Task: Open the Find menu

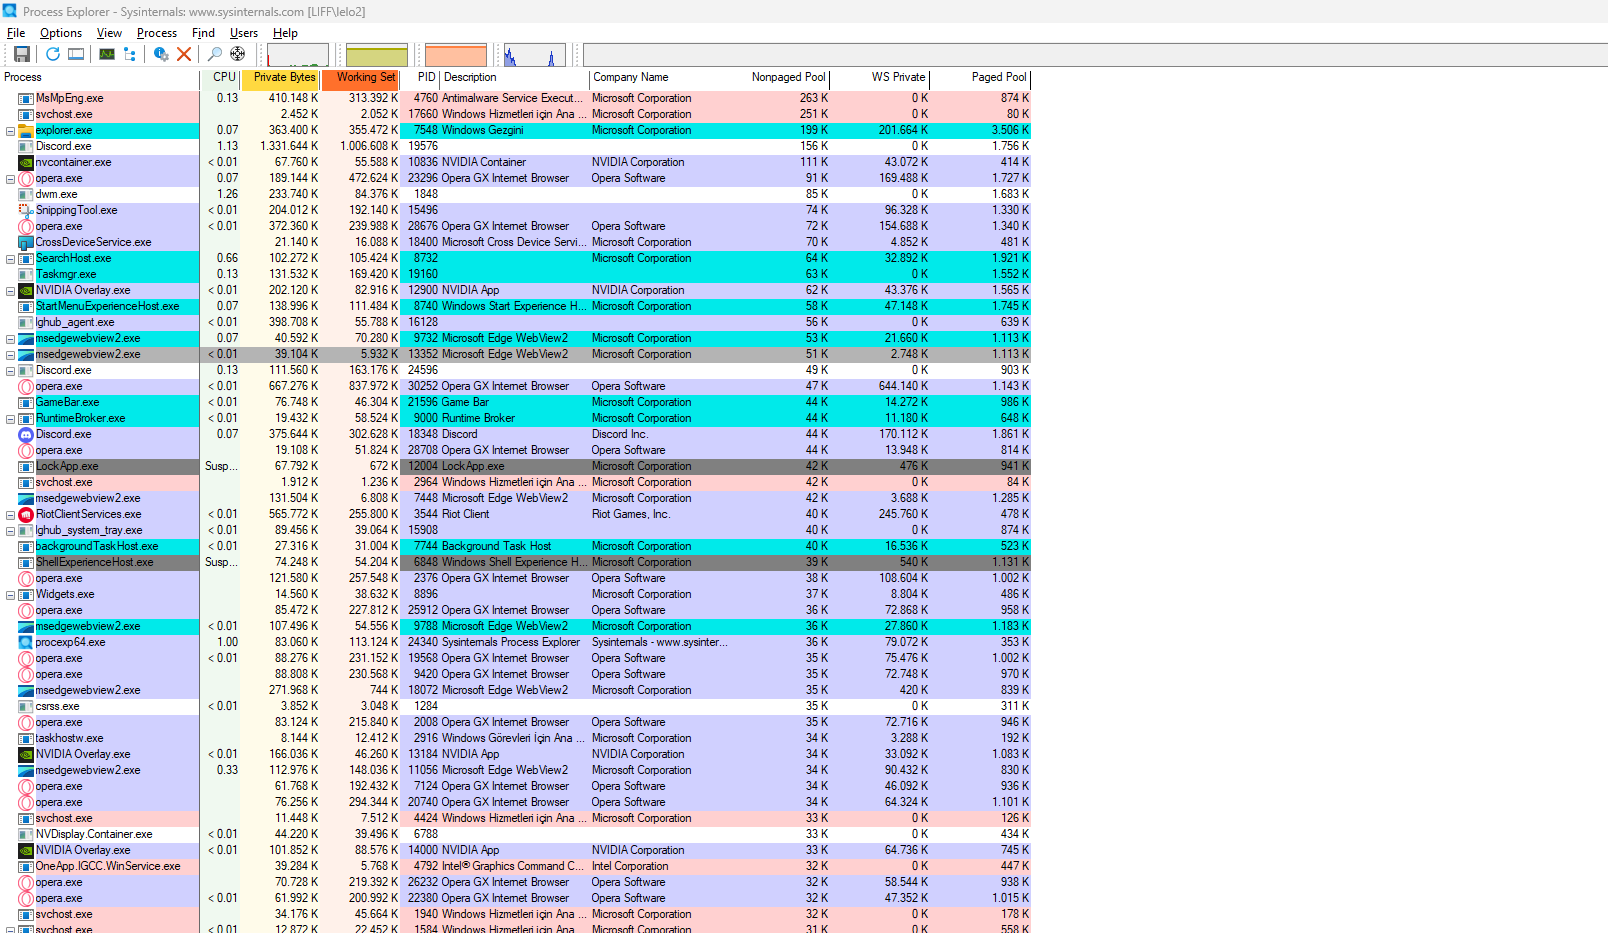Action: tap(203, 33)
